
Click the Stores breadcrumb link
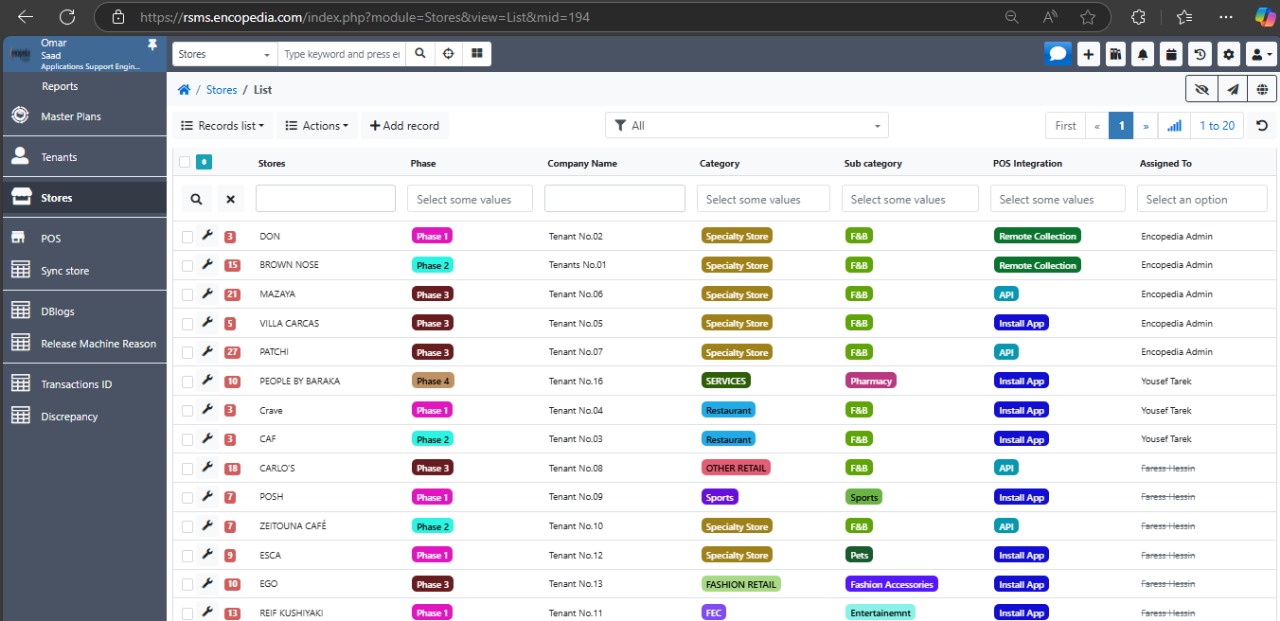click(x=221, y=90)
